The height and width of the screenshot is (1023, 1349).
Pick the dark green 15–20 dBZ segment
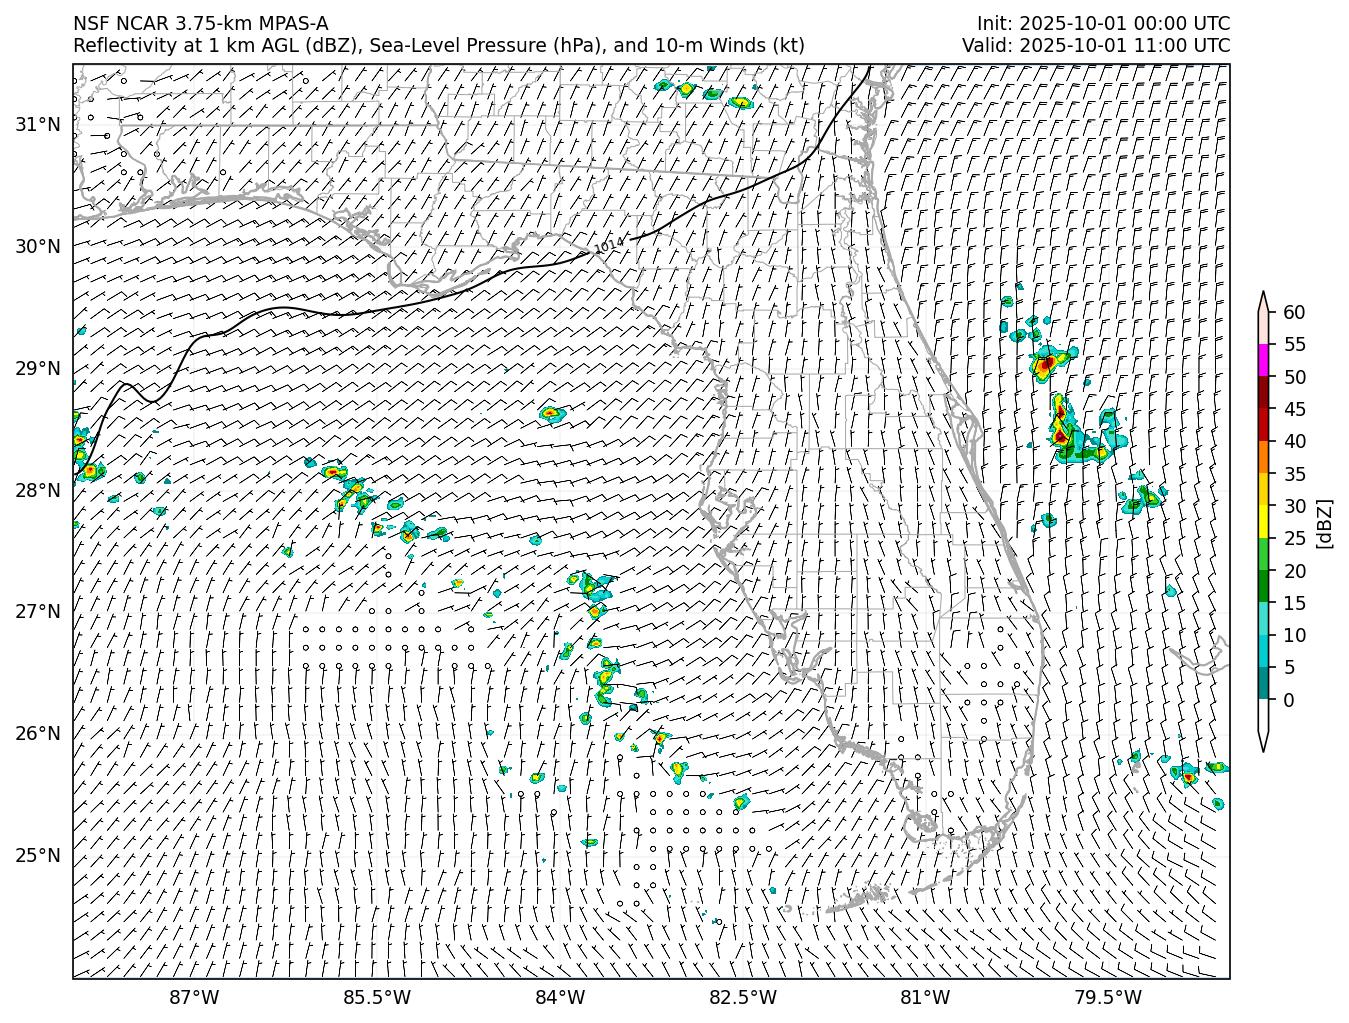1263,586
